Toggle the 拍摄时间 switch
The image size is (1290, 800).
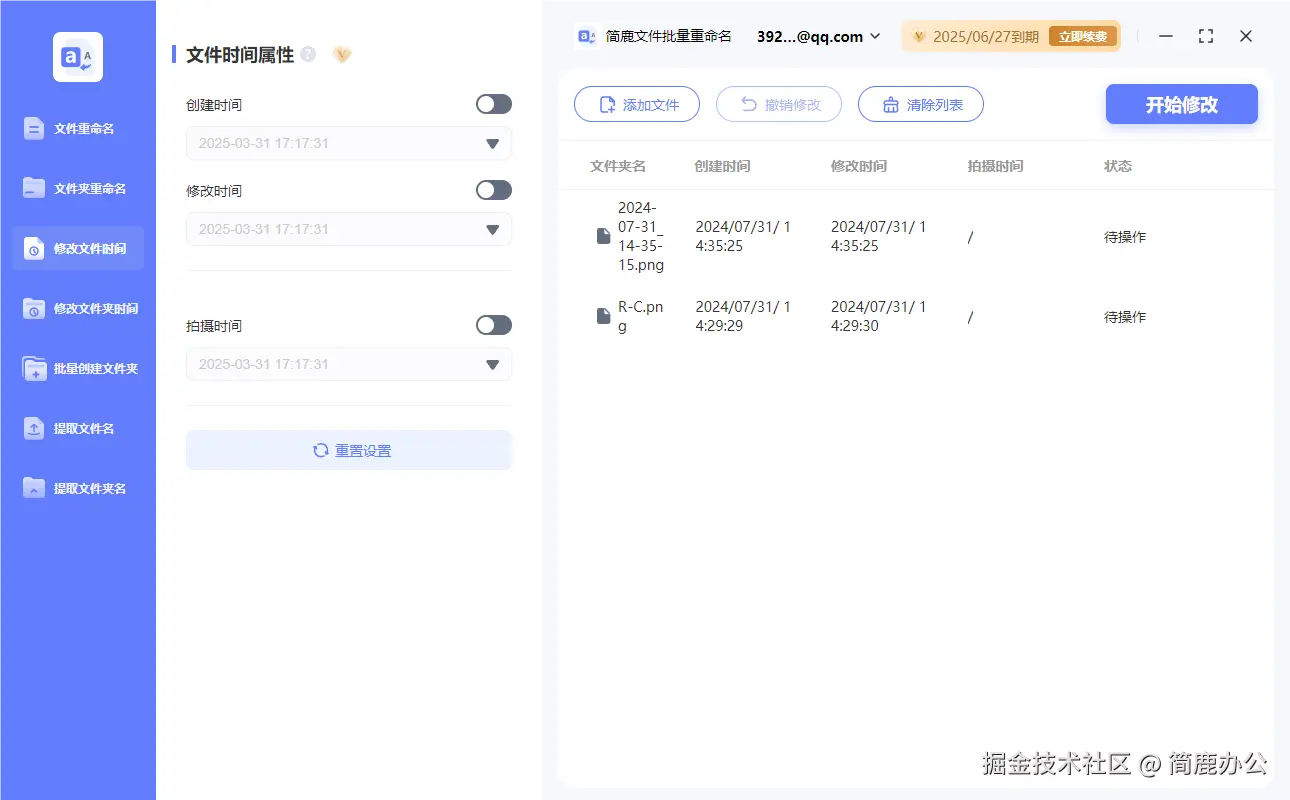click(494, 325)
